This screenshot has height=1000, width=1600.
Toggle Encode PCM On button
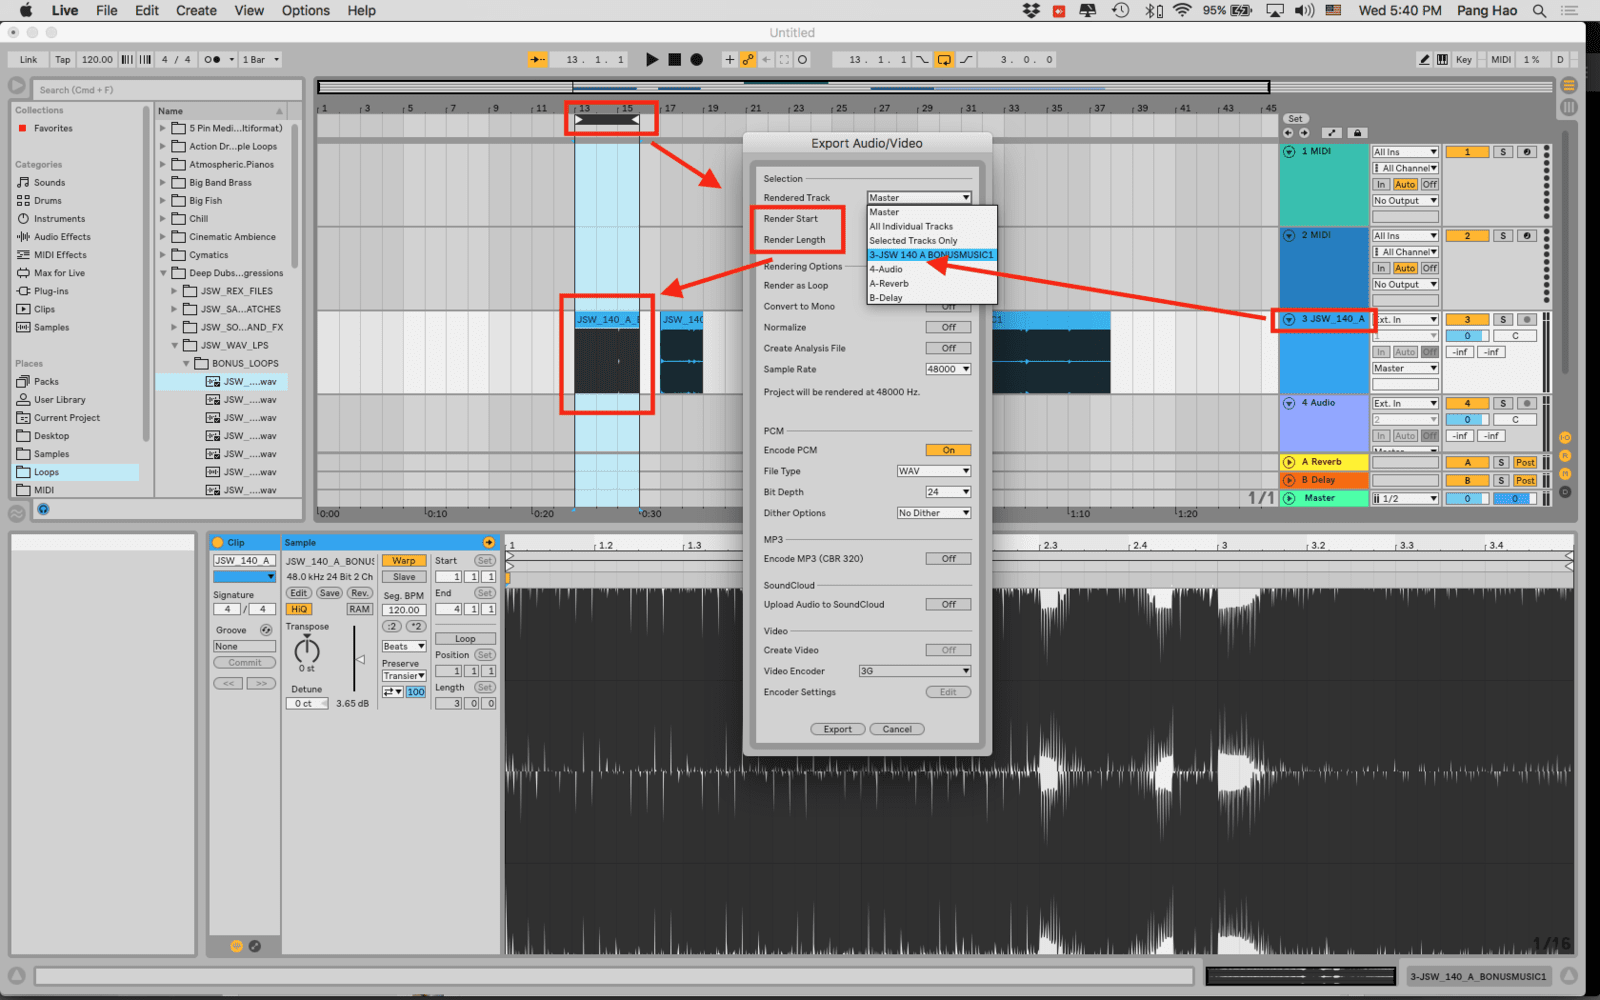948,451
